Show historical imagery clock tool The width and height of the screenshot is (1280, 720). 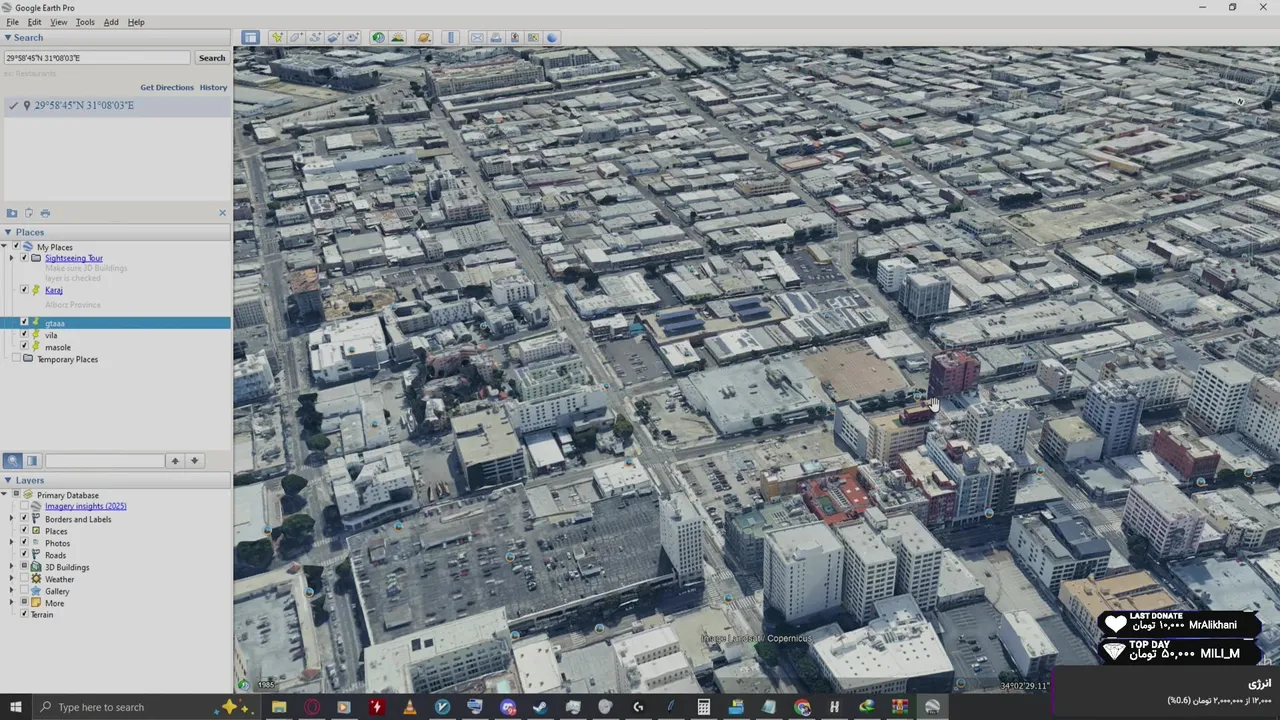(378, 38)
